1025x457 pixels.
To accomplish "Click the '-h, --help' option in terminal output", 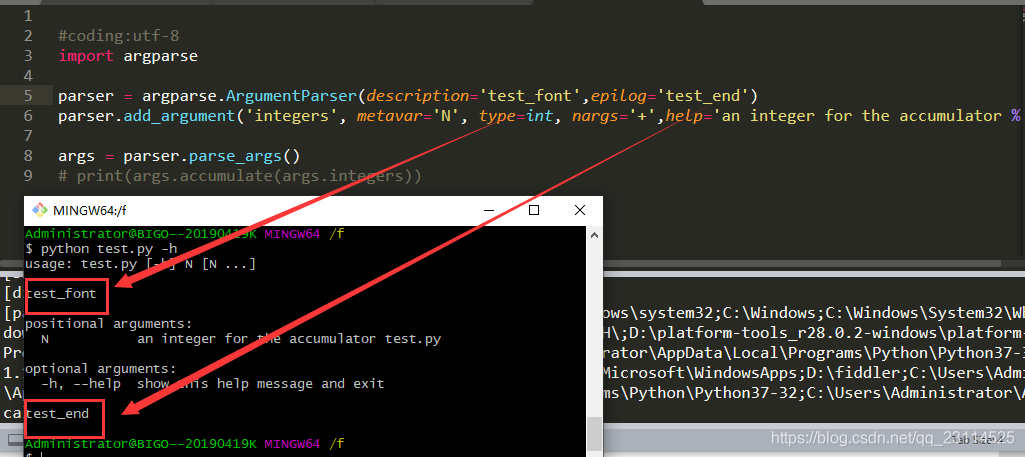I will point(80,384).
